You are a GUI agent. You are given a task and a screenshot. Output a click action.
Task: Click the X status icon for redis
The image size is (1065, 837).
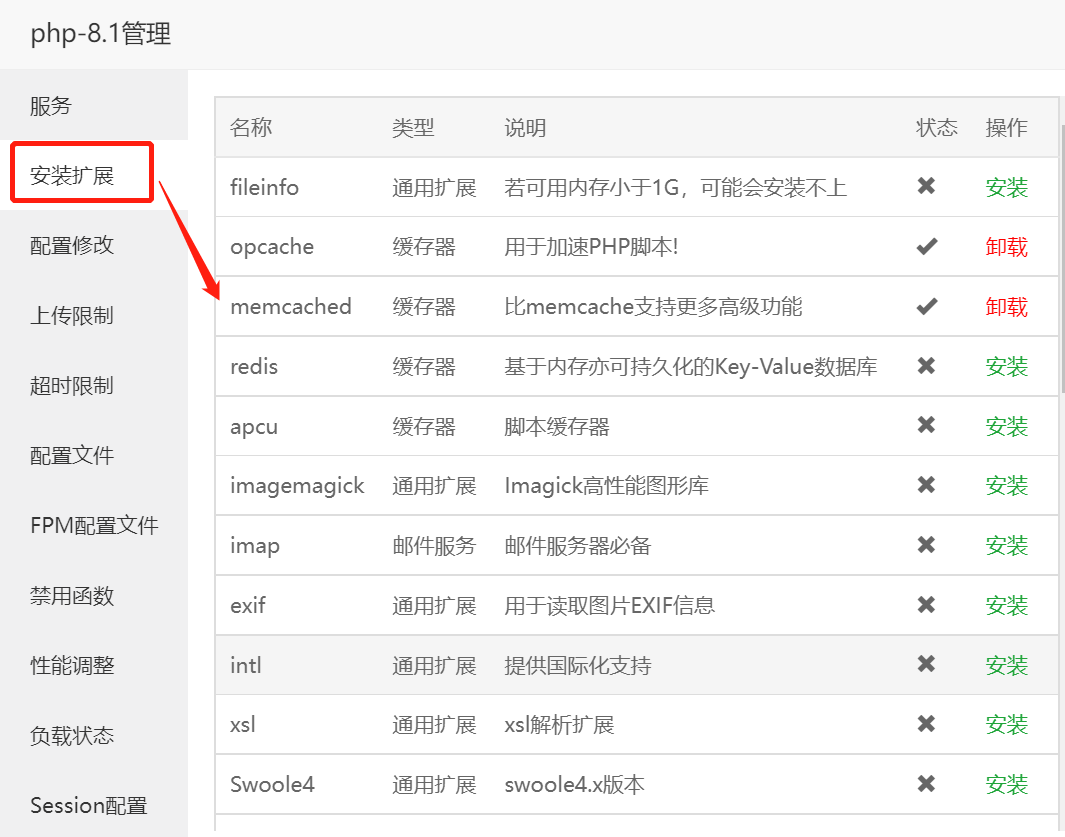point(927,366)
